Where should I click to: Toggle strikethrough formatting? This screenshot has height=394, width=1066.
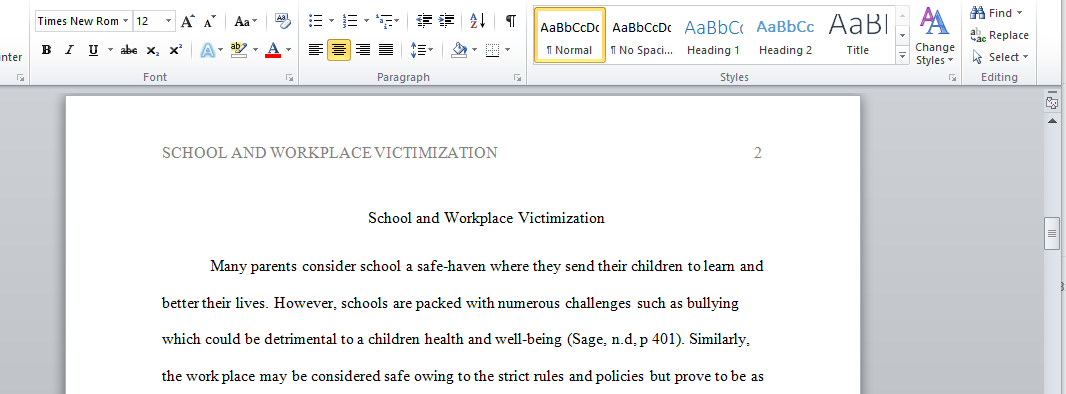[128, 50]
